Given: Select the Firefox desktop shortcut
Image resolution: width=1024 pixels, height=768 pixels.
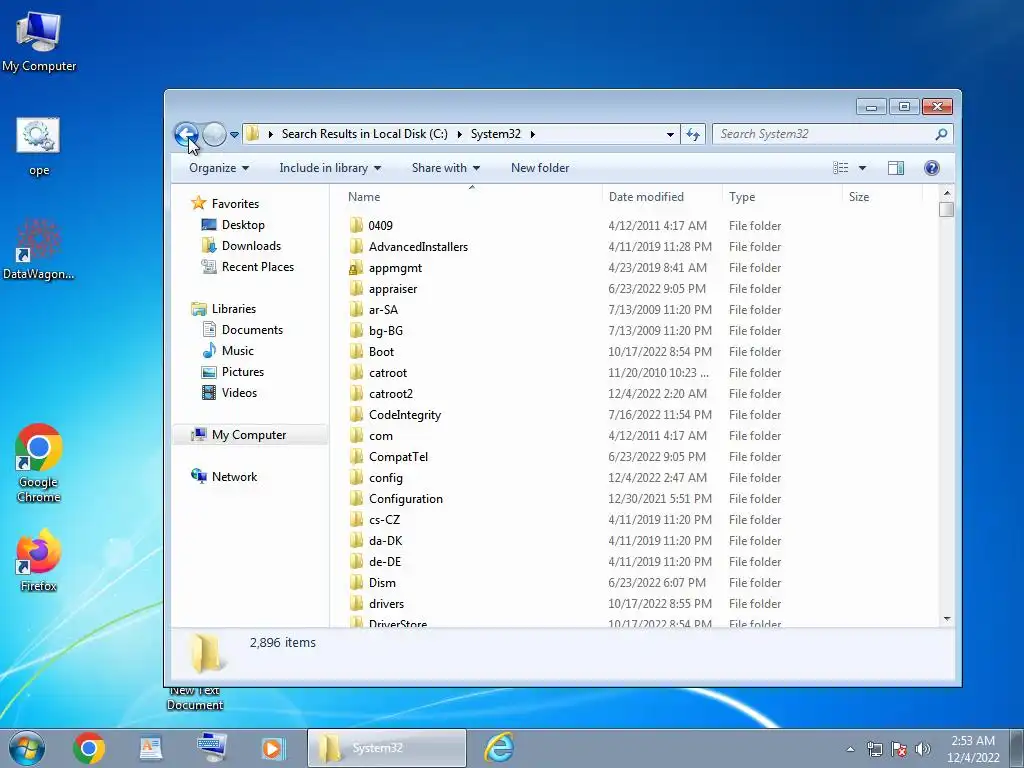Looking at the screenshot, I should (39, 562).
